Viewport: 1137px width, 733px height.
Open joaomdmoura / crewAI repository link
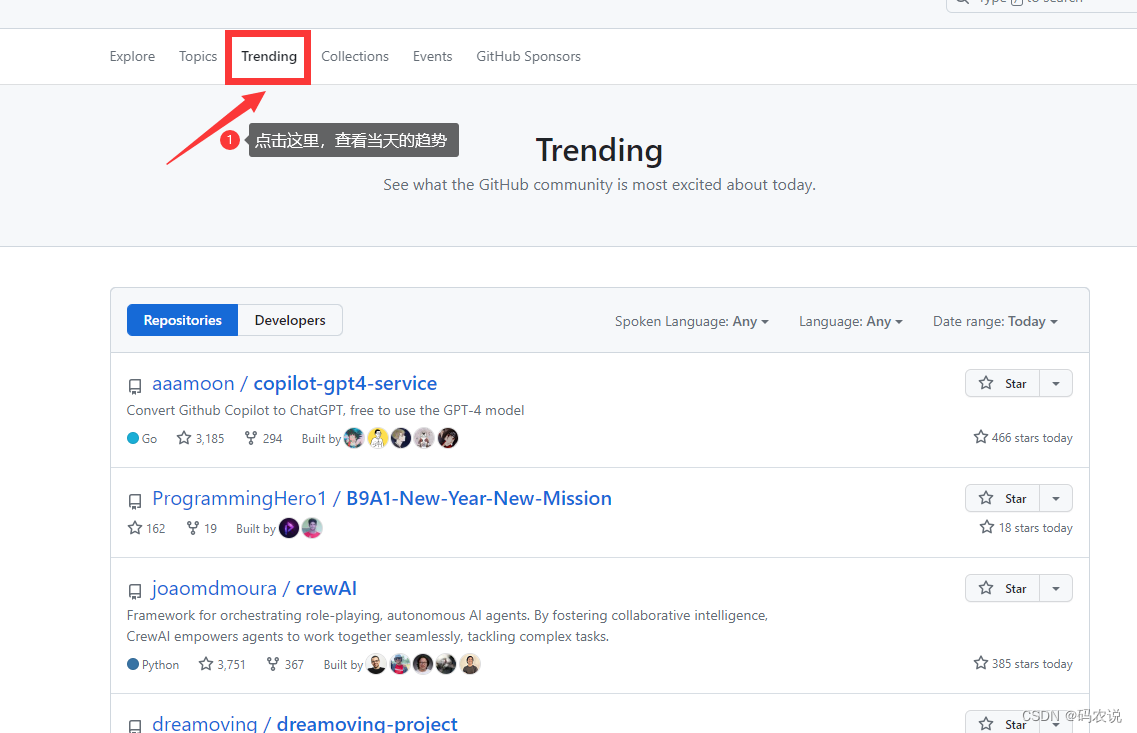[x=255, y=589]
